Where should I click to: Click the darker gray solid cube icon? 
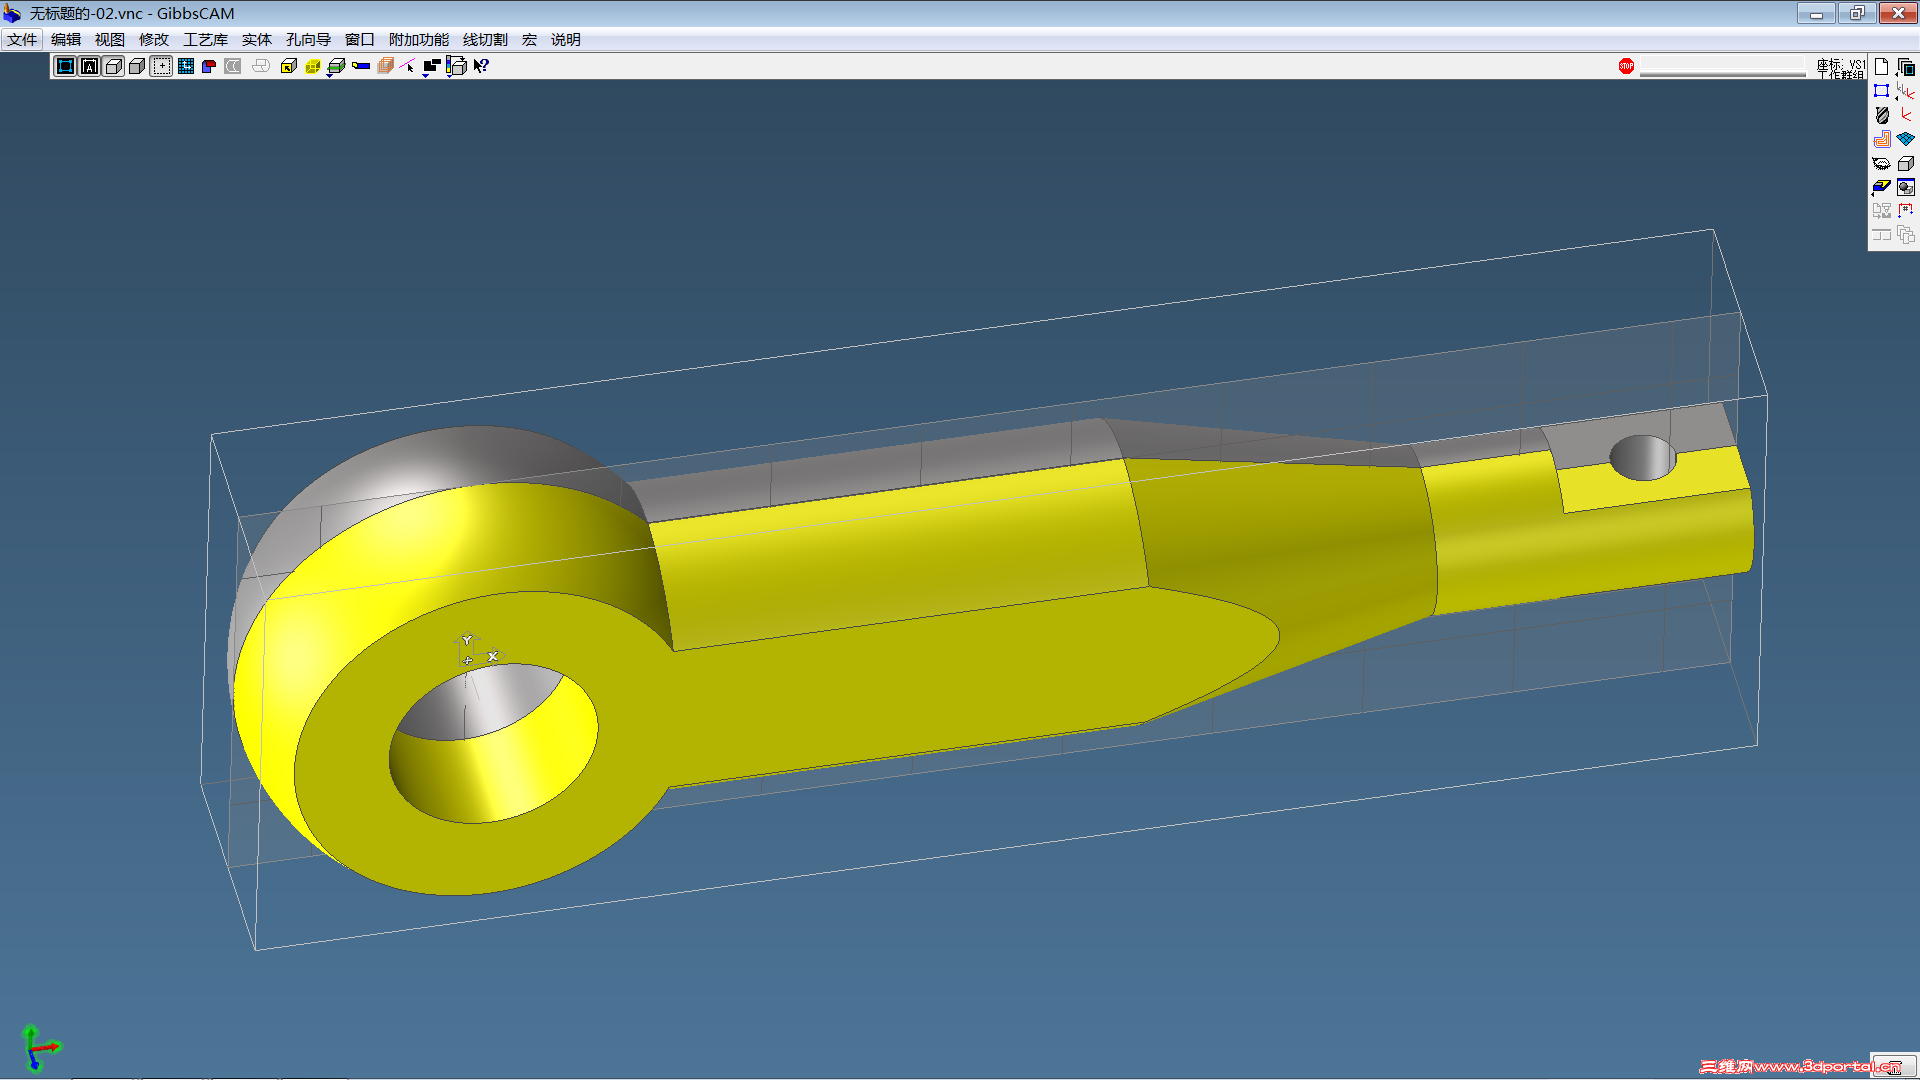137,66
